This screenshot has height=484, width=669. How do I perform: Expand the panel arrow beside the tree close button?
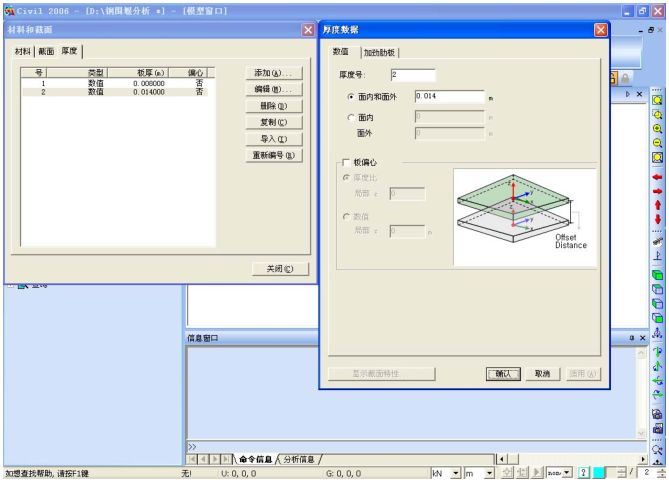click(x=627, y=94)
